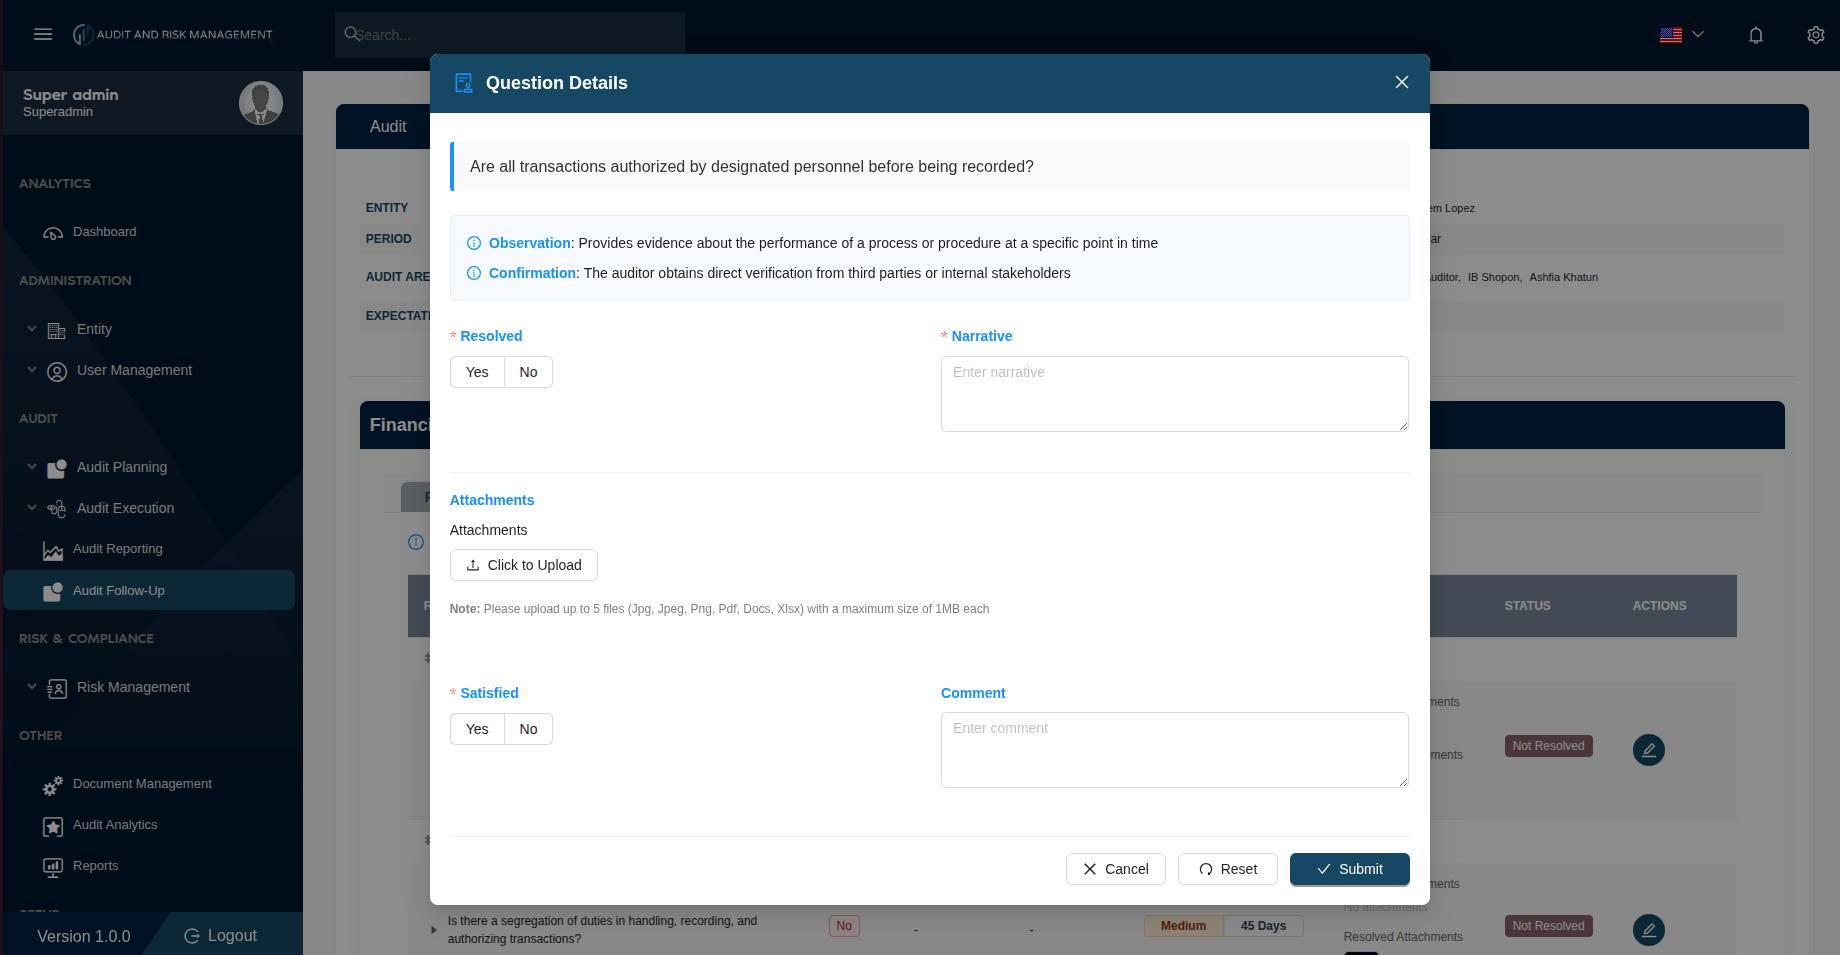Expand the Entity menu chevron

[32, 328]
